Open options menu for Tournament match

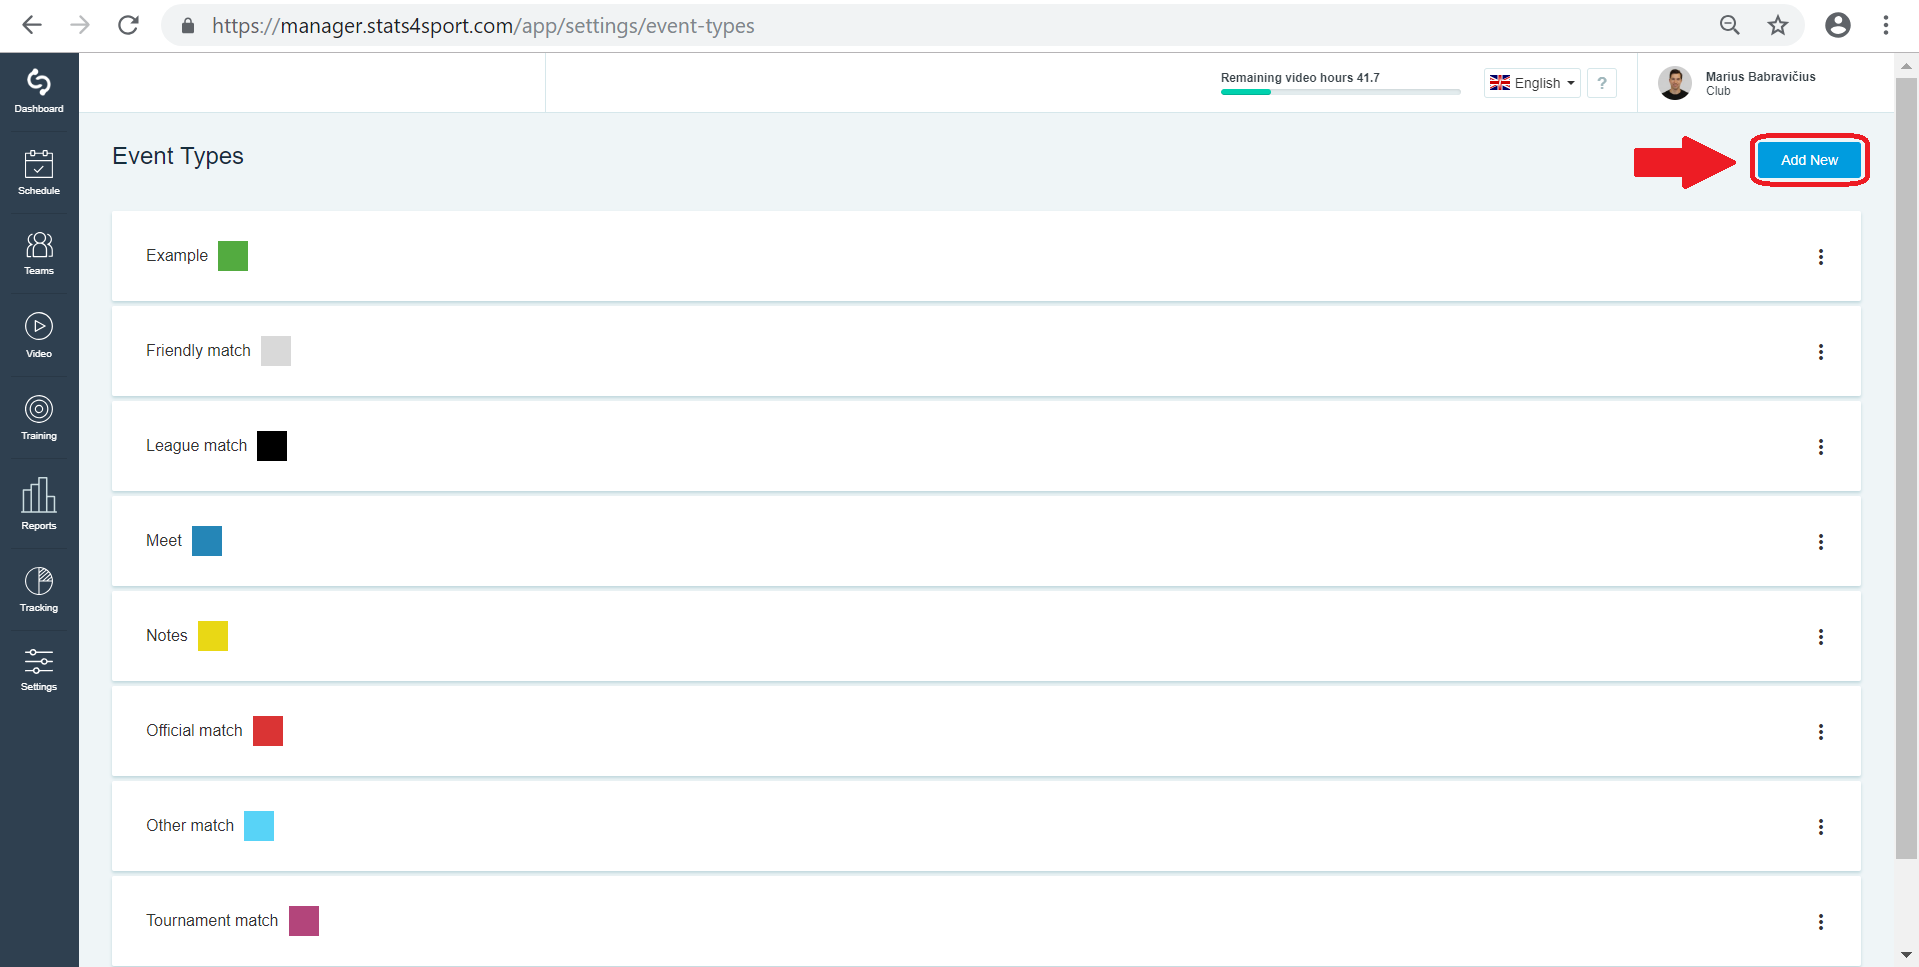tap(1821, 922)
